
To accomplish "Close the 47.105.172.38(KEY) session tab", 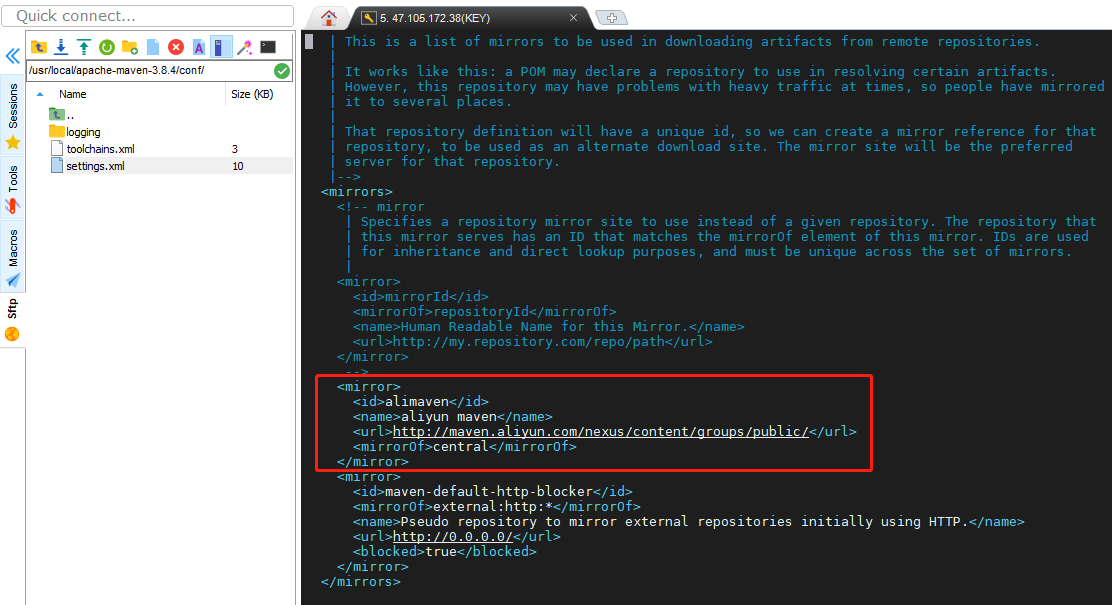I will coord(574,18).
